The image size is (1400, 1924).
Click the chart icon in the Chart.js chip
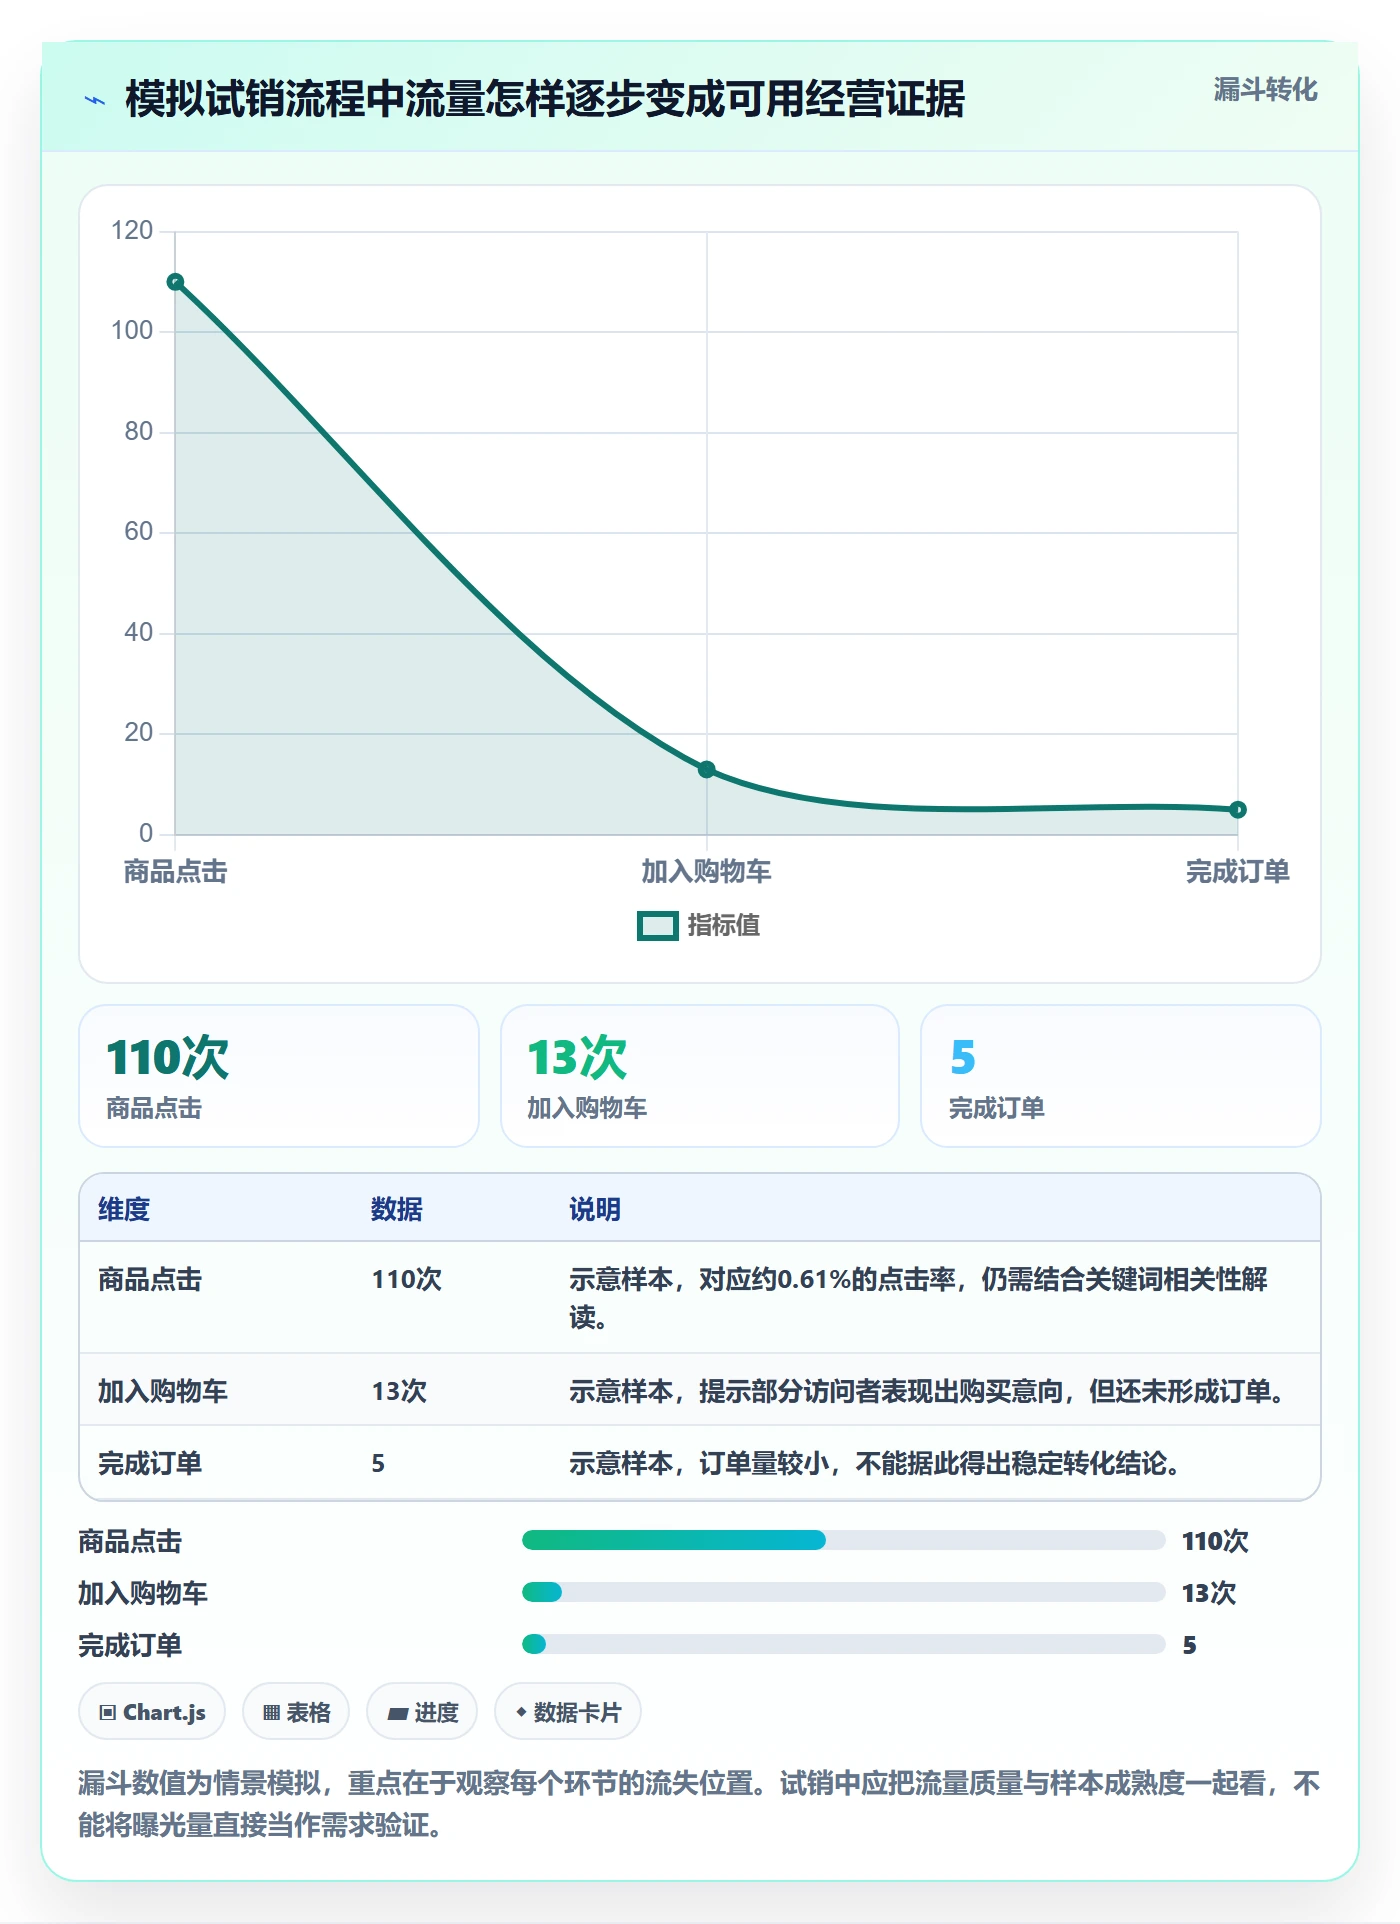pos(108,1713)
